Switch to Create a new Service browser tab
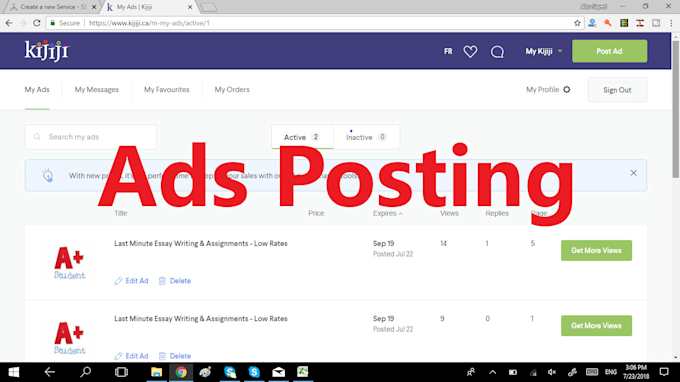 pyautogui.click(x=53, y=7)
